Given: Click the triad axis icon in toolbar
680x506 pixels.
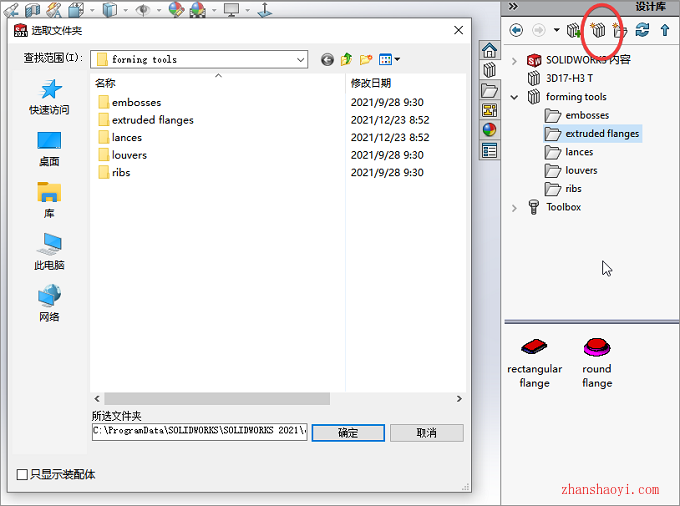Looking at the screenshot, I should point(265,10).
